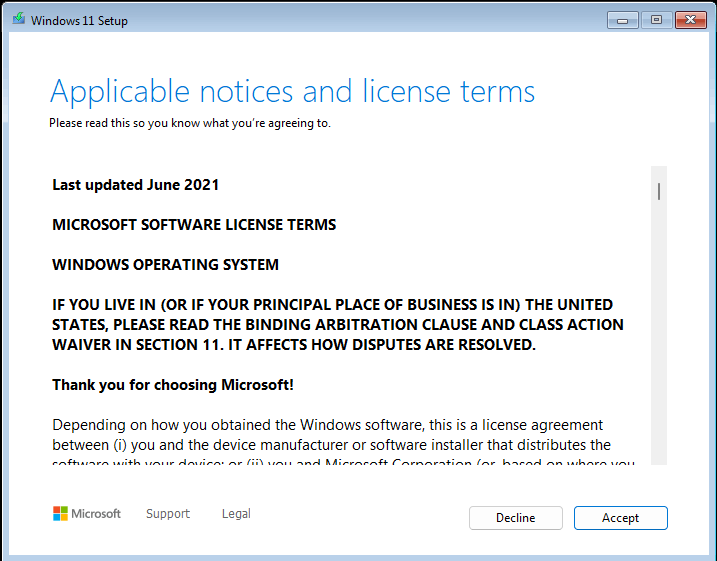Open the Legal link
The height and width of the screenshot is (561, 717).
236,513
